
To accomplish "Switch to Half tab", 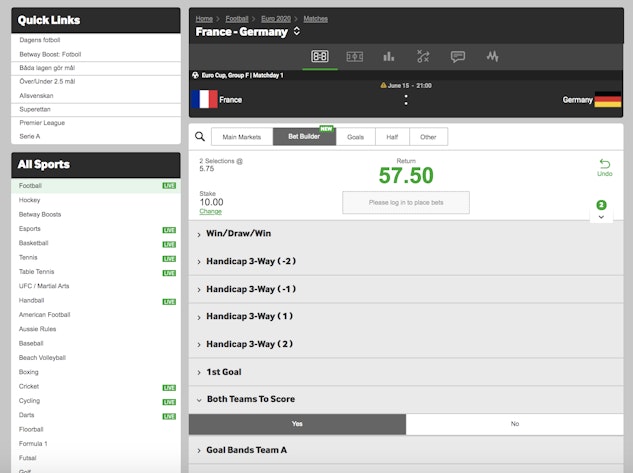I will click(x=392, y=137).
